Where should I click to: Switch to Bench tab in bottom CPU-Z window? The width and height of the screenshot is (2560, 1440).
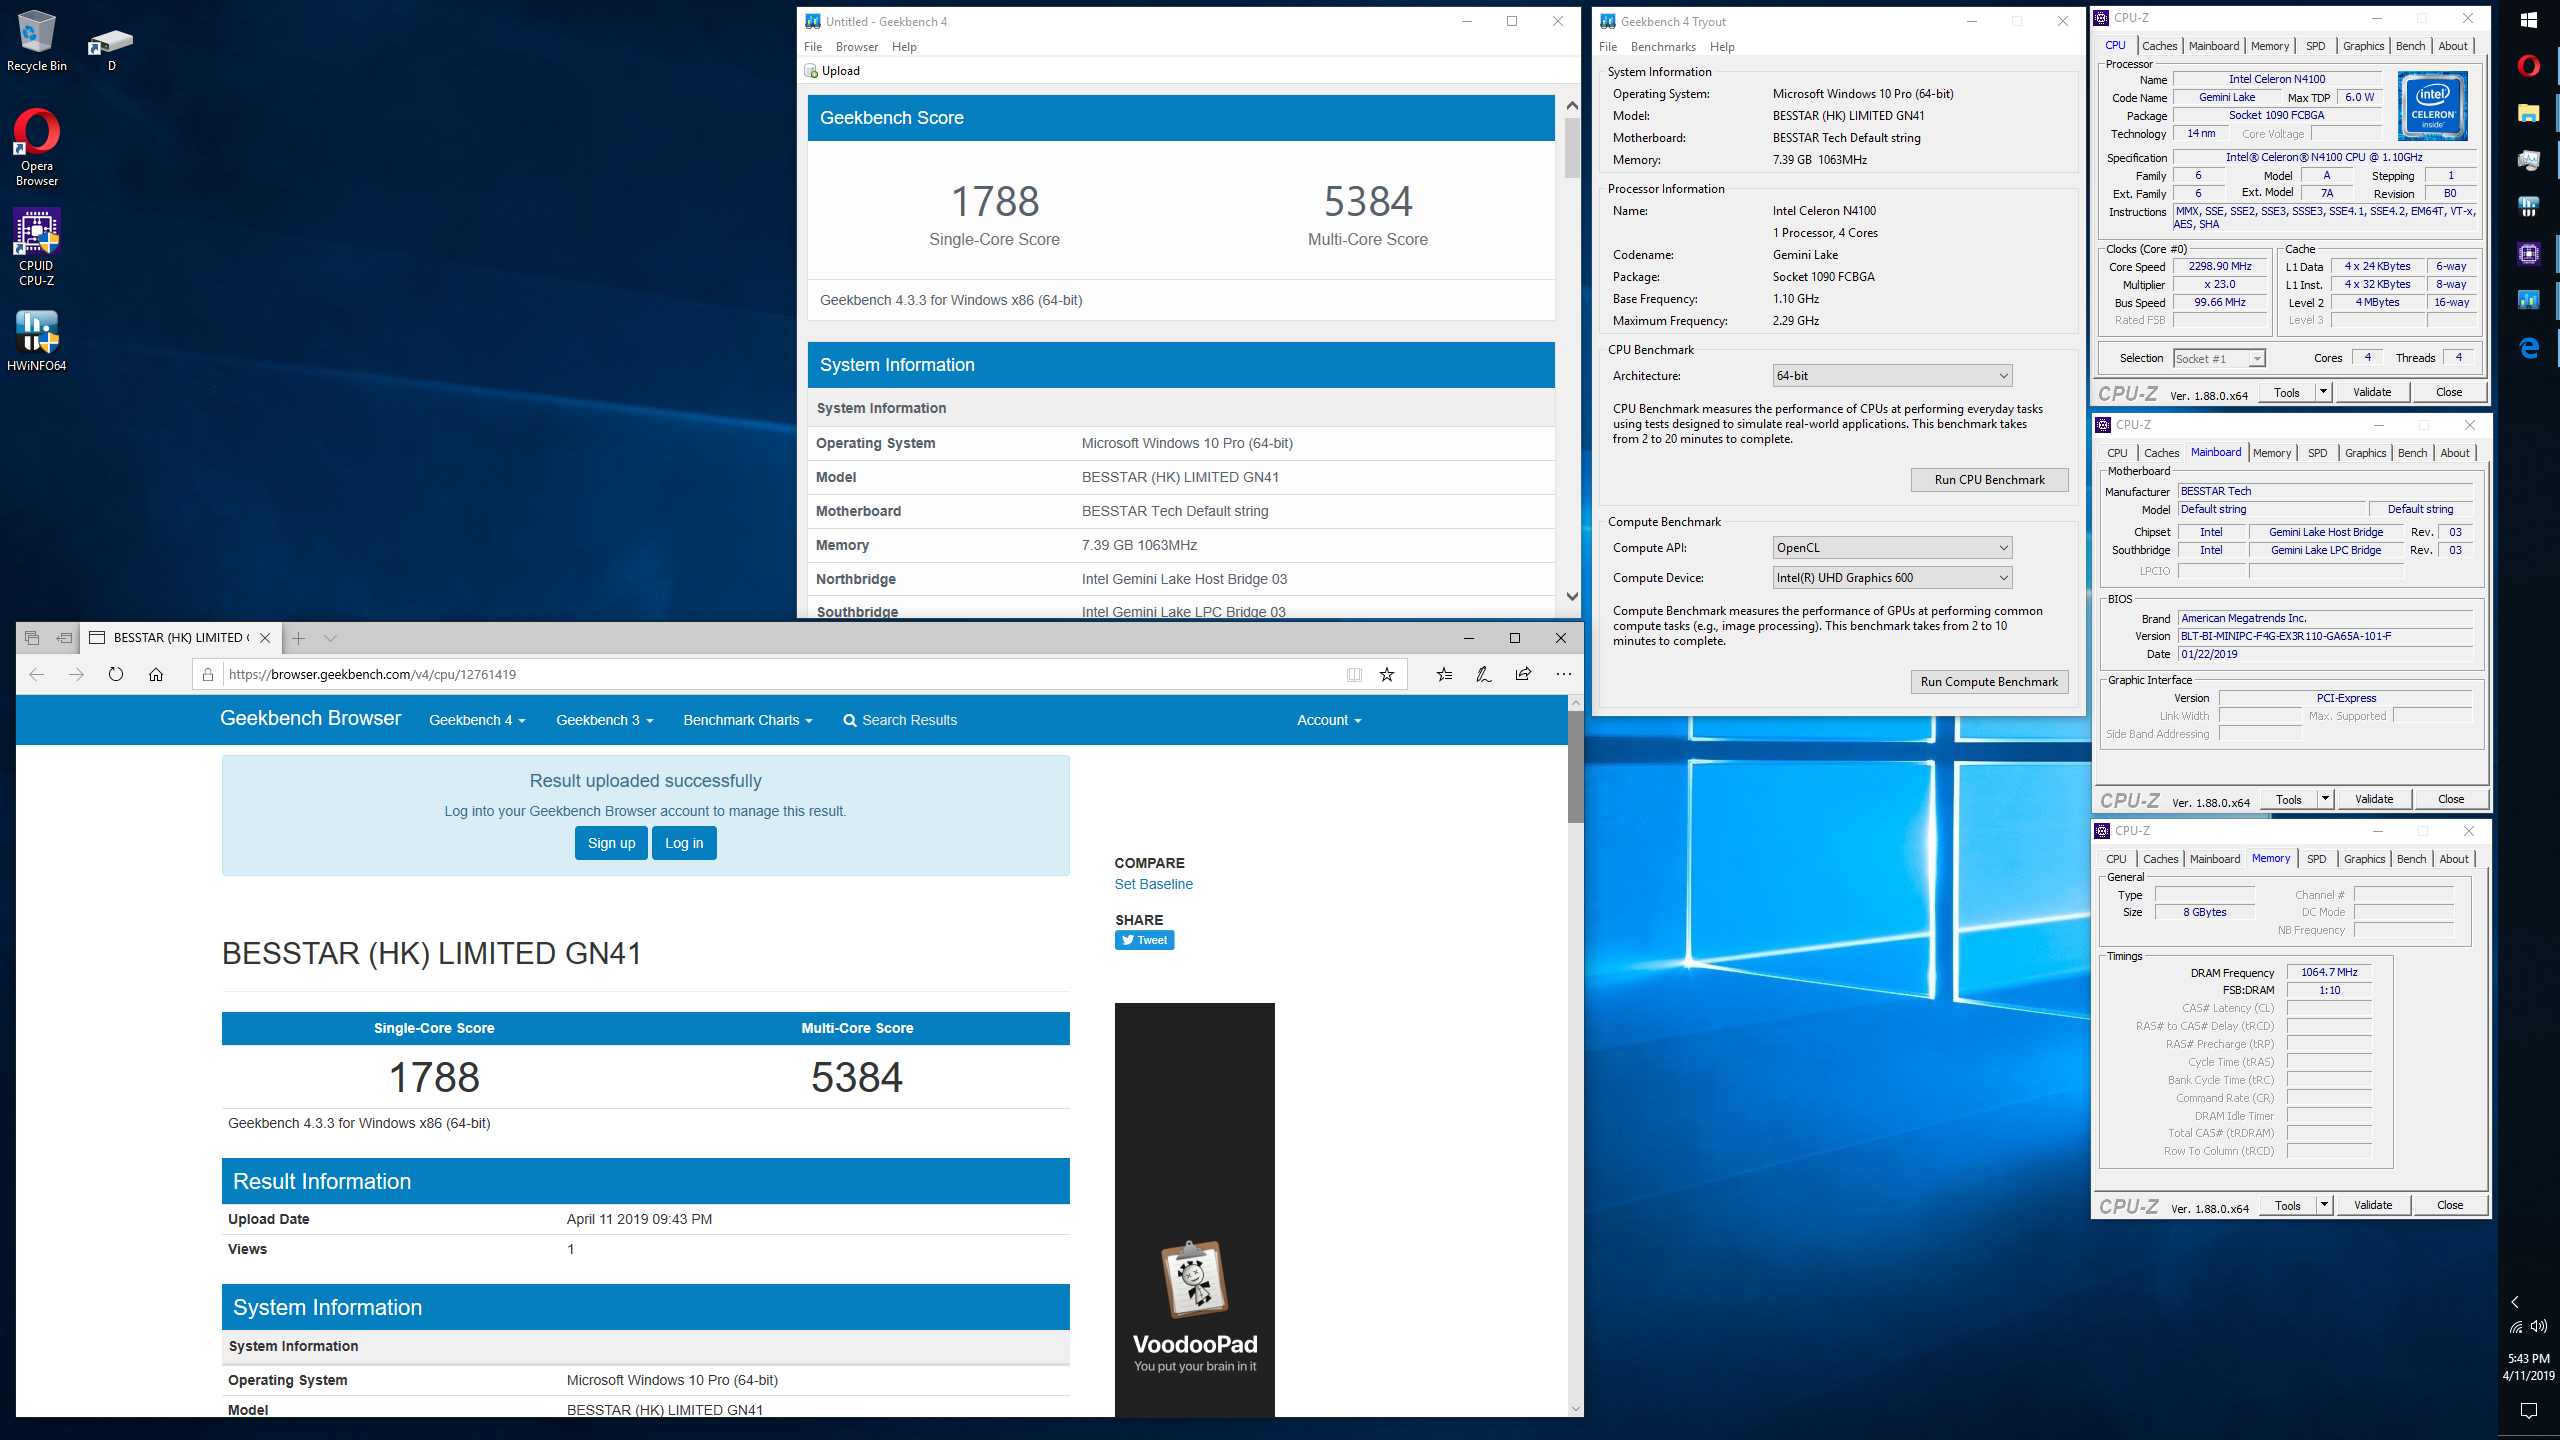[2411, 859]
